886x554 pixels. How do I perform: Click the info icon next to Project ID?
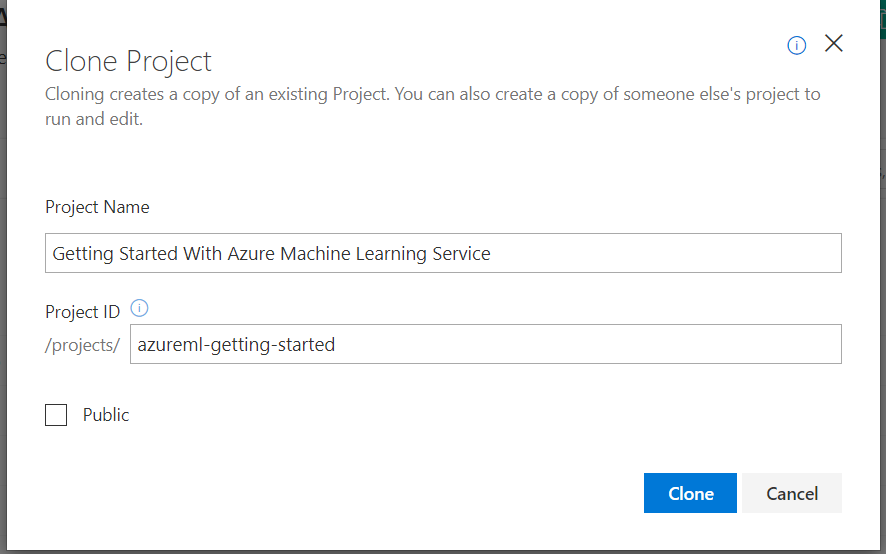point(140,308)
